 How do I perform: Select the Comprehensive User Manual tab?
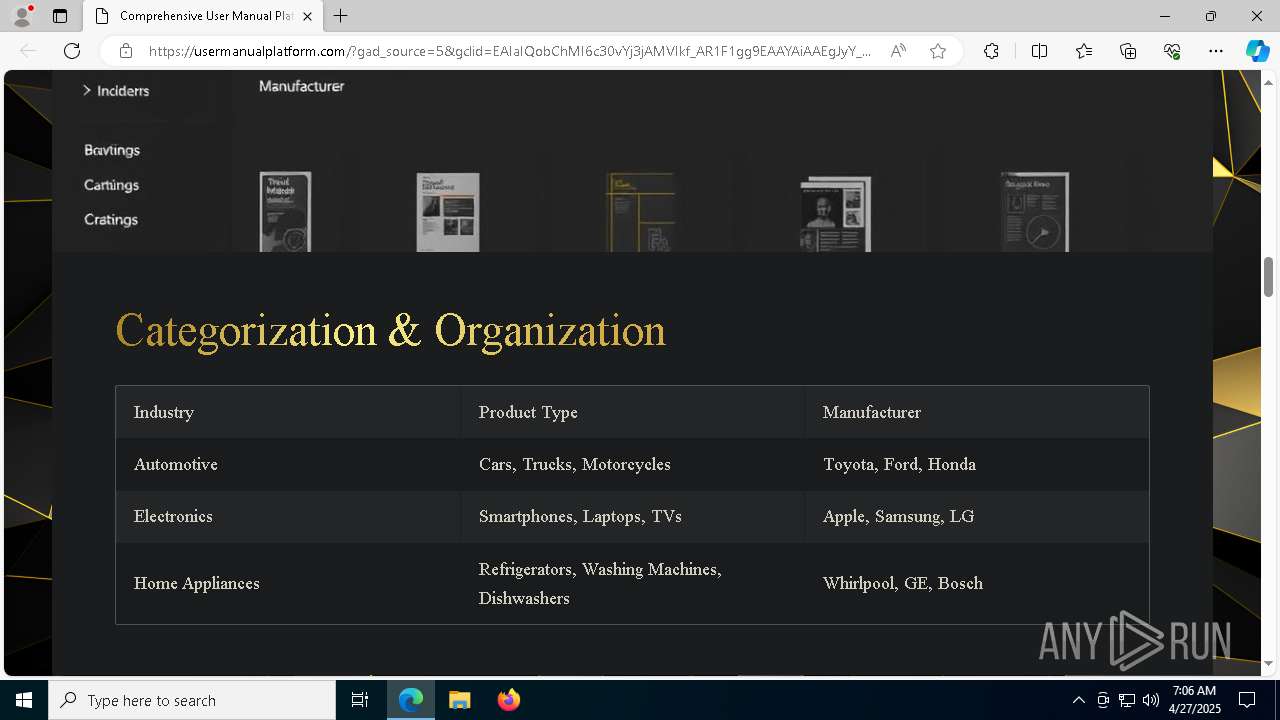[x=202, y=16]
